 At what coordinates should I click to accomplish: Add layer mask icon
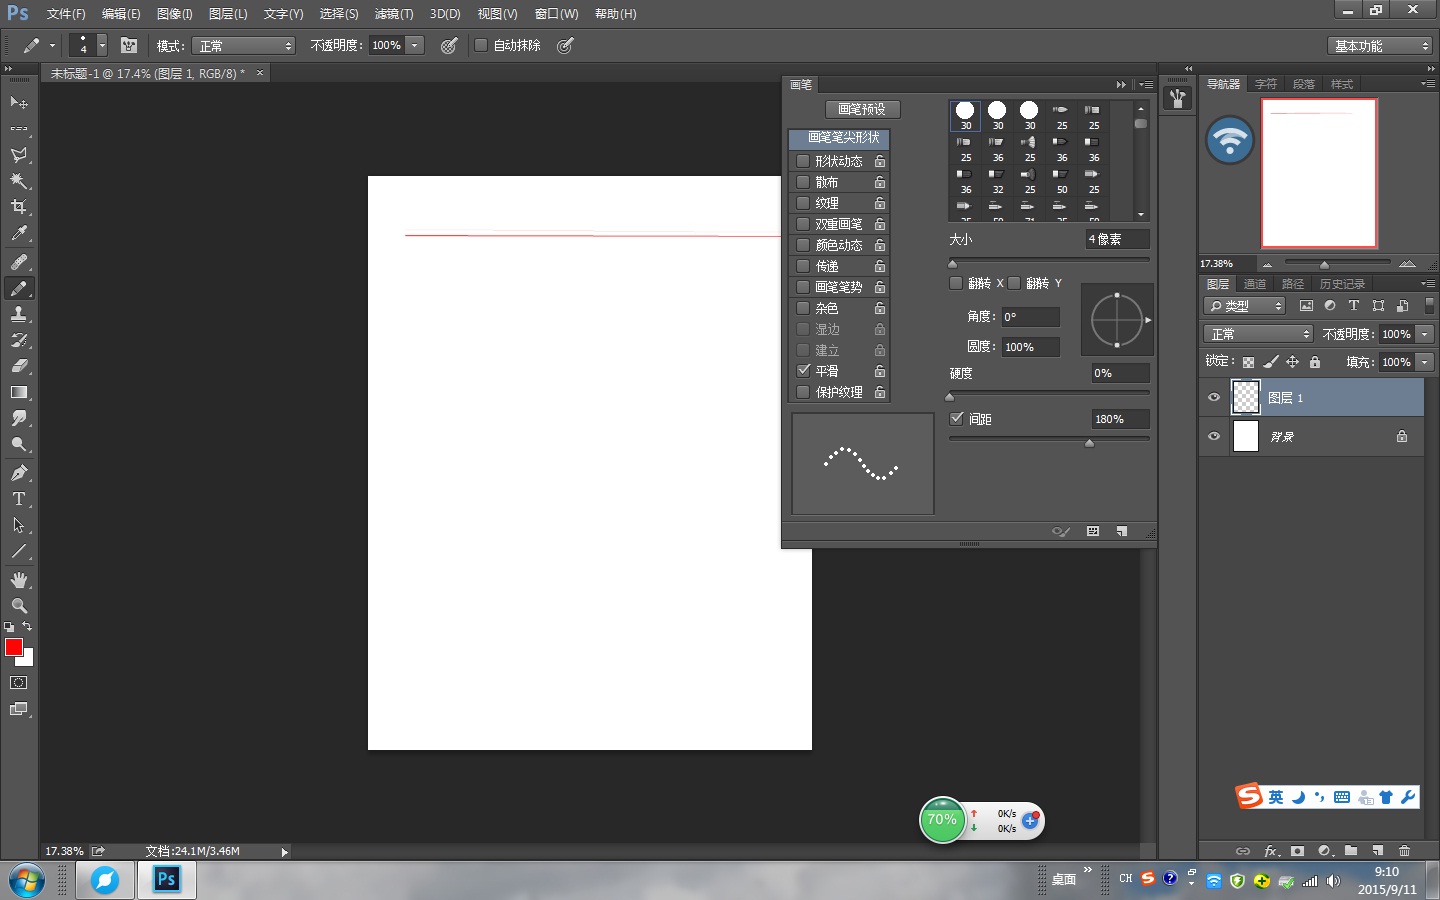pos(1297,851)
